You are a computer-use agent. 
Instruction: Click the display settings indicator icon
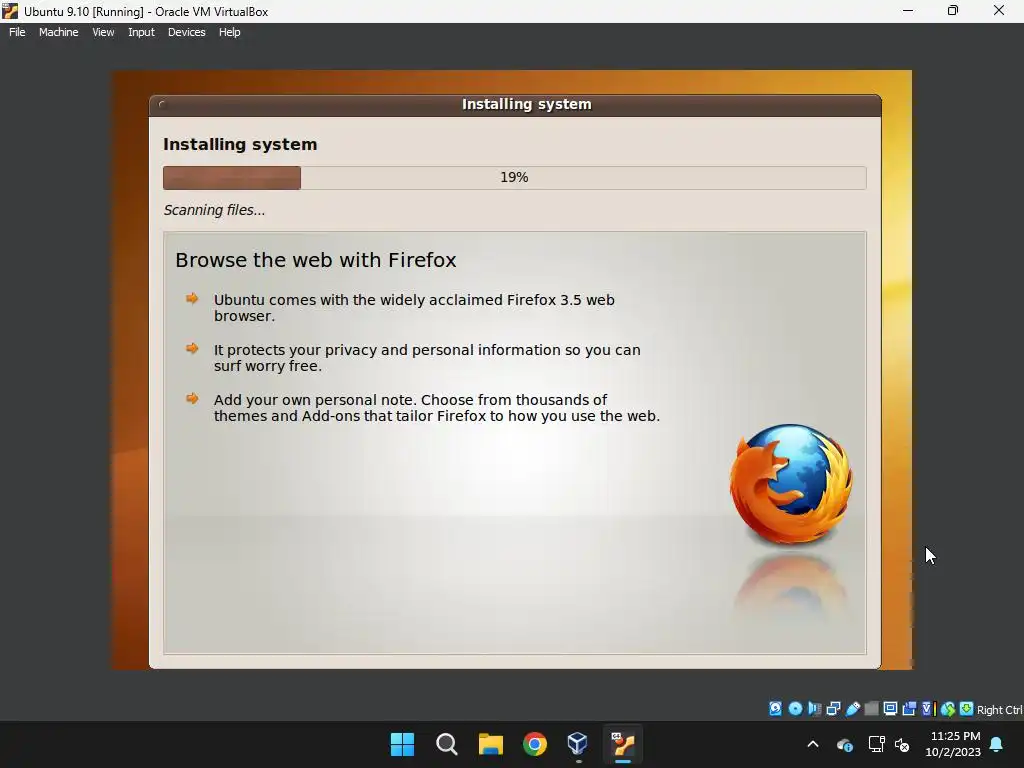point(890,709)
